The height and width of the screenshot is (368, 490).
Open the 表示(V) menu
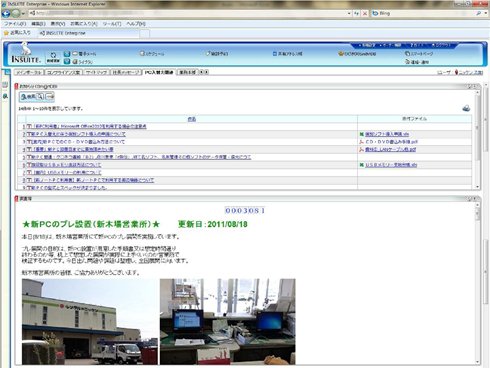(58, 24)
